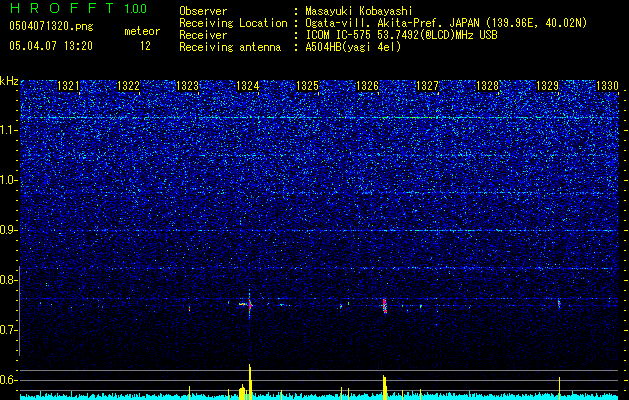Click the meteor count label
Image resolution: width=629 pixels, height=400 pixels.
(x=142, y=31)
